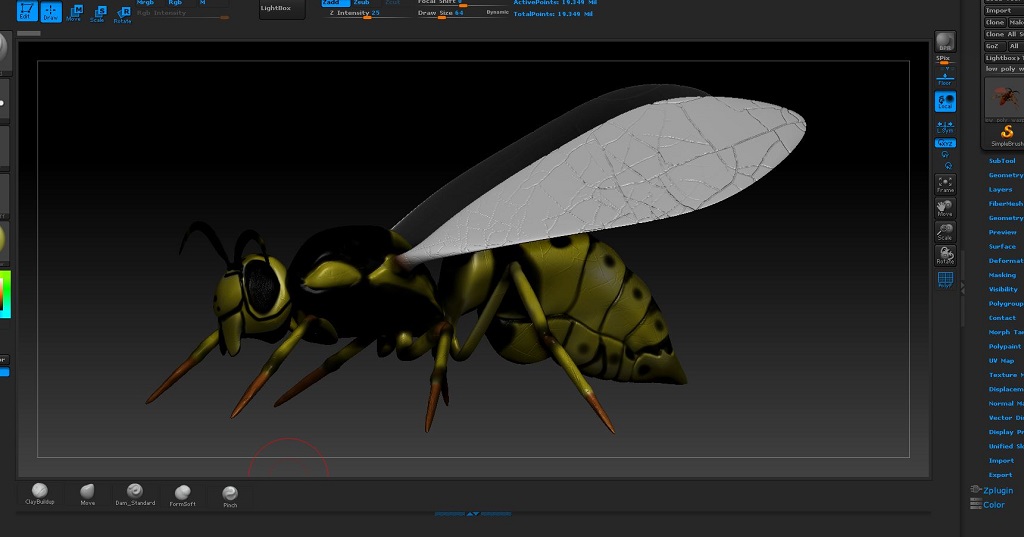Toggle Edit mode button

click(x=27, y=11)
